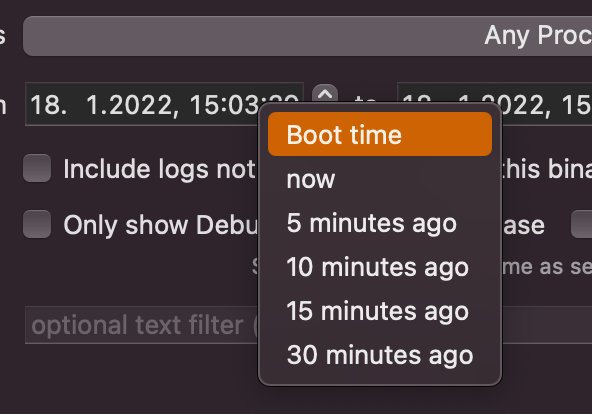This screenshot has width=592, height=414.
Task: Select the month '1.' in start date
Action: [x=93, y=105]
